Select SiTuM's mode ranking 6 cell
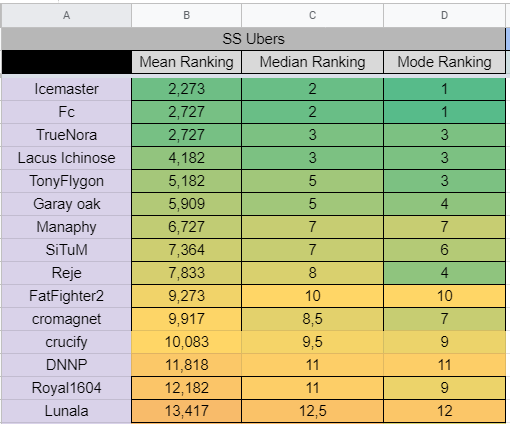The width and height of the screenshot is (510, 424). click(x=444, y=250)
